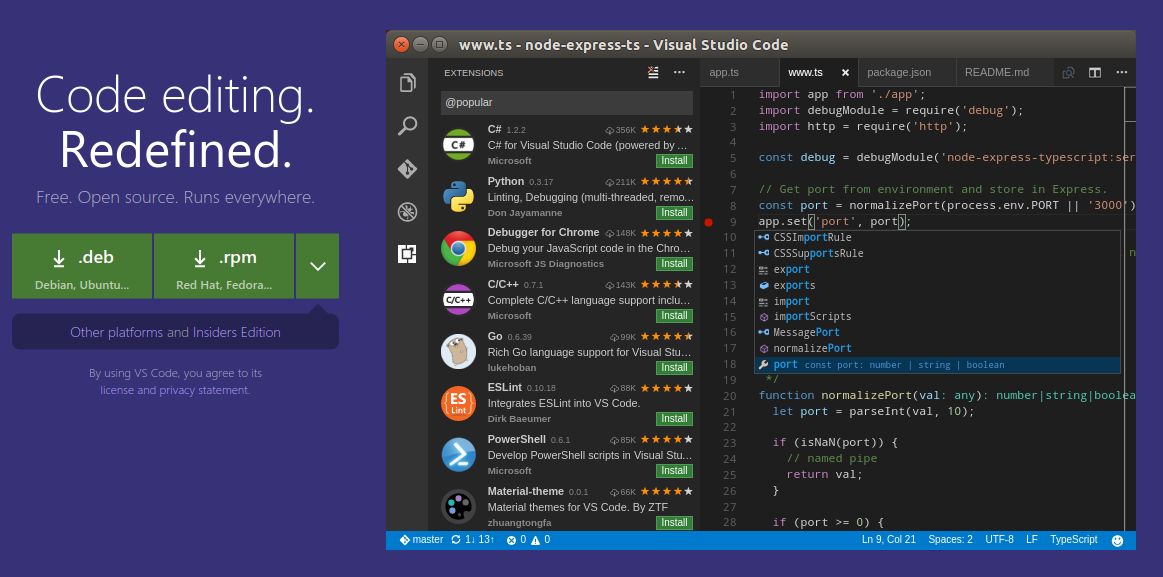Select normalizePort in the autocomplete list

812,348
